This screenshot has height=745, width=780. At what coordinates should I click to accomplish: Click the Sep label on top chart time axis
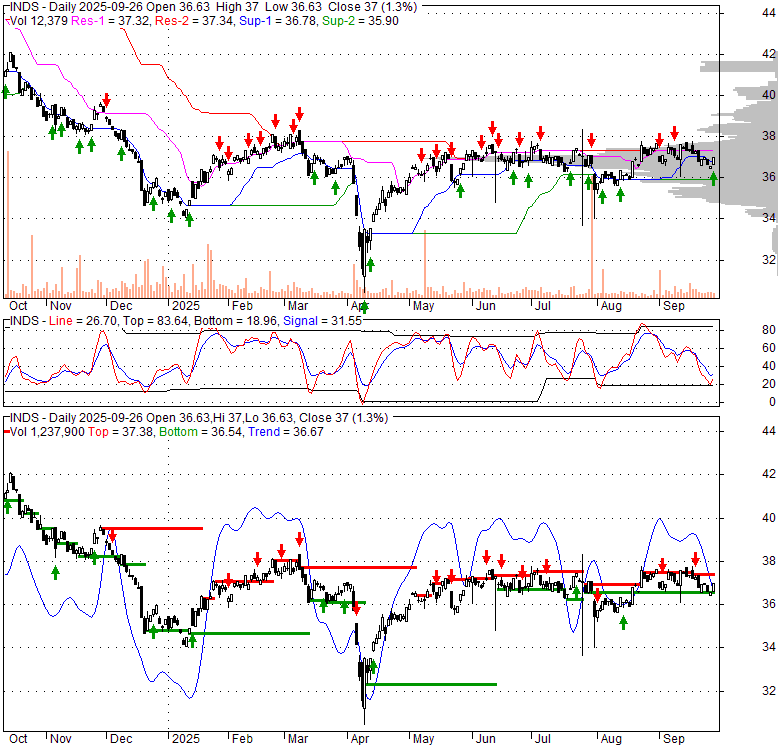point(674,306)
